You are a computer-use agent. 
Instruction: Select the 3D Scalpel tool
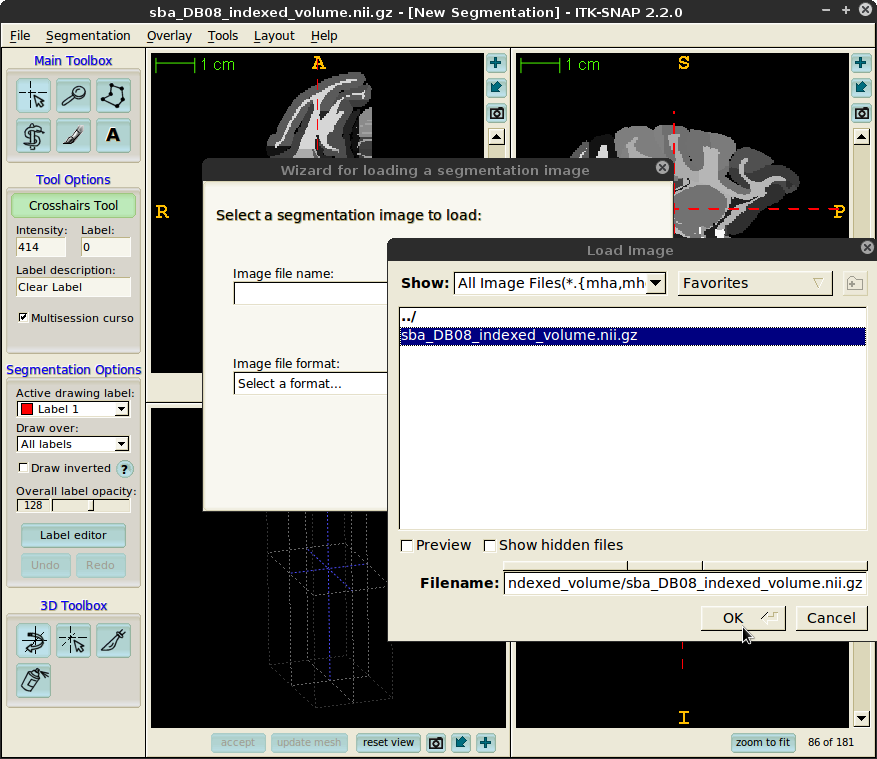pyautogui.click(x=113, y=640)
